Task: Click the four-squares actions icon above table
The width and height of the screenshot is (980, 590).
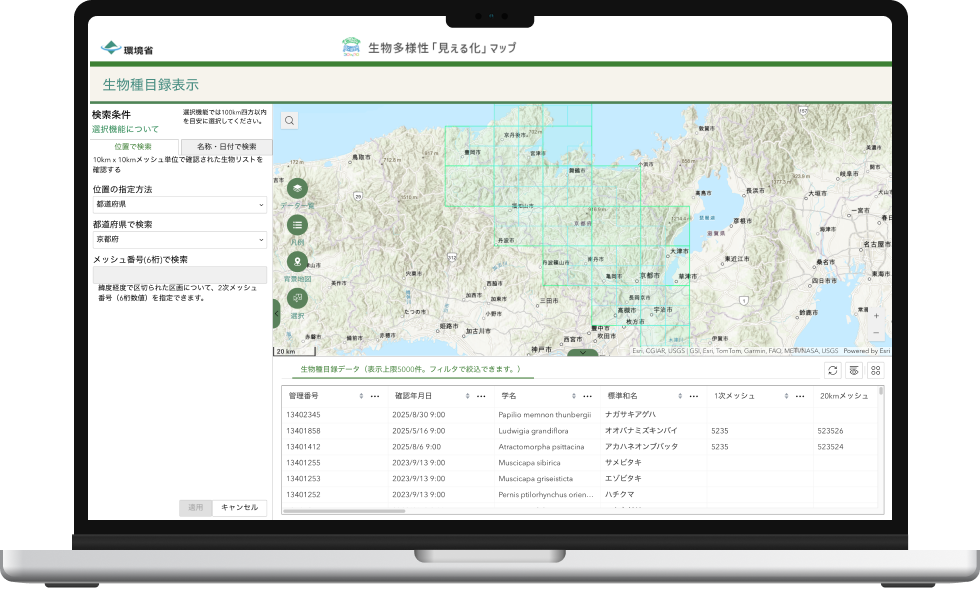Action: tap(876, 370)
